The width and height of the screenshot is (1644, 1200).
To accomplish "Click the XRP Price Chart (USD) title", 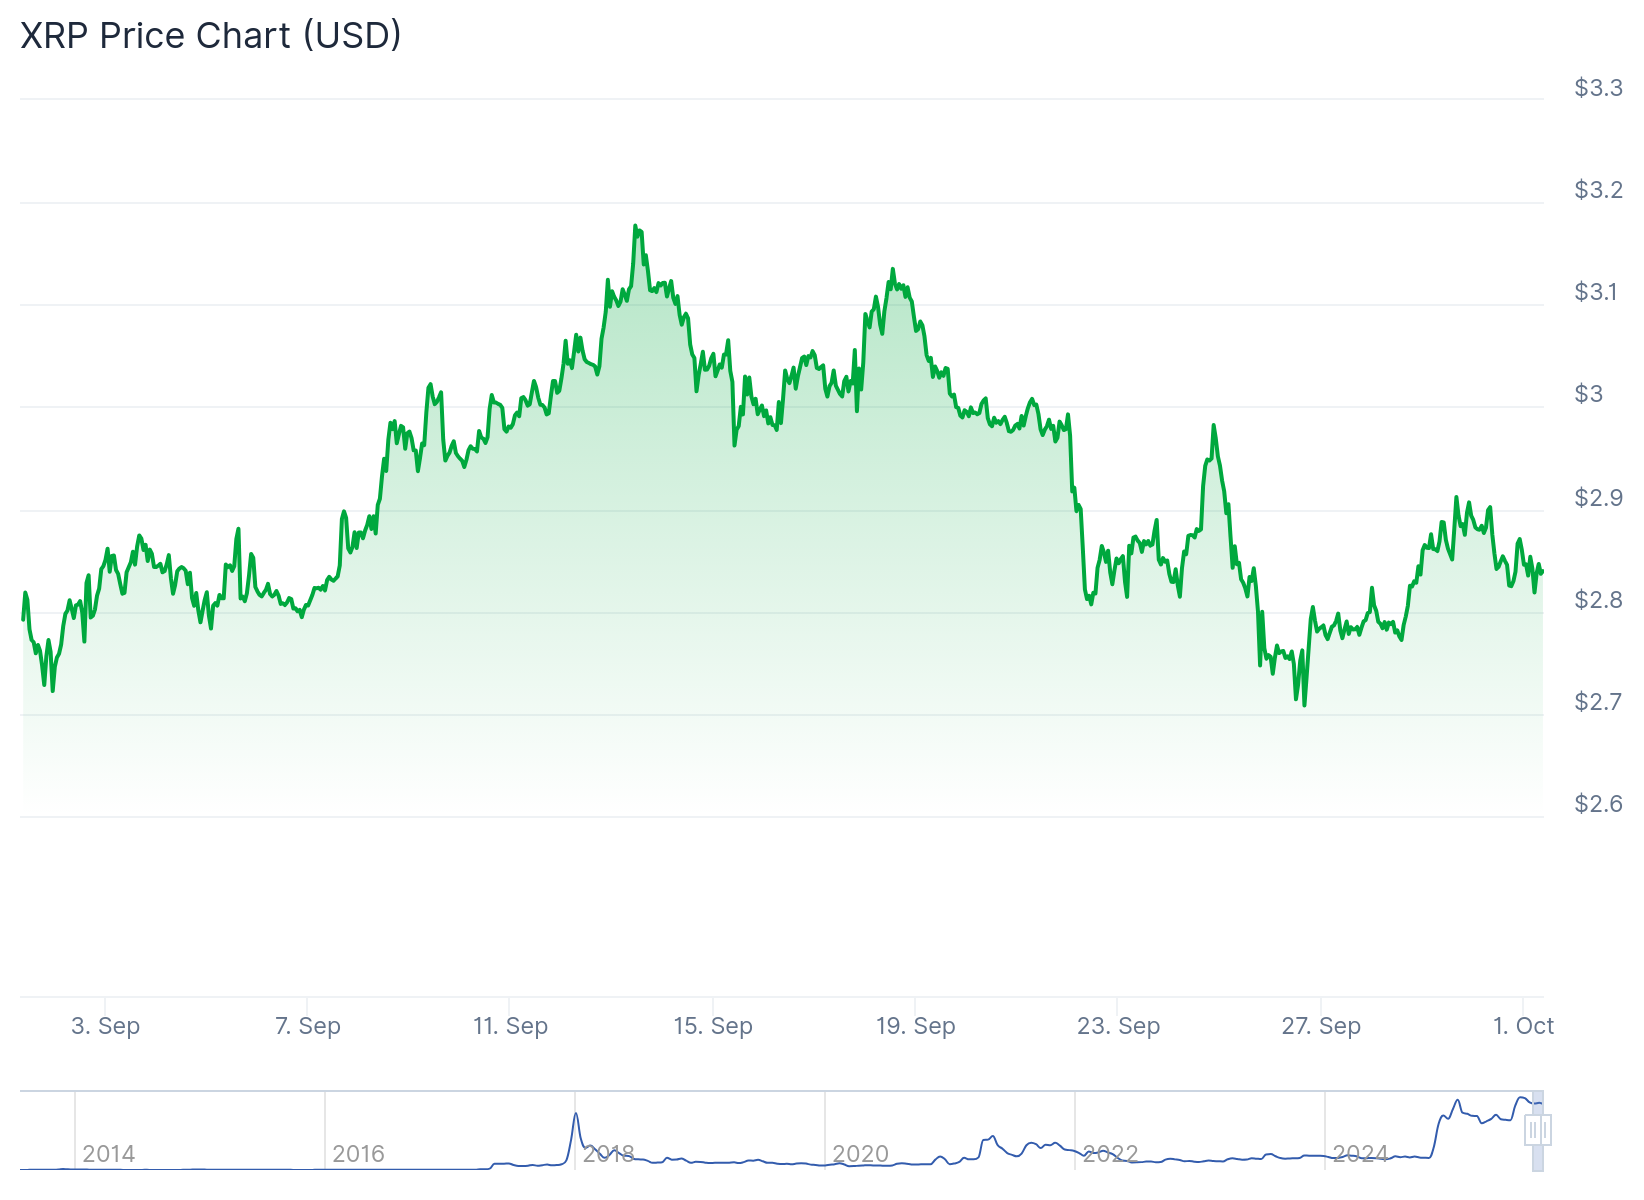I will pyautogui.click(x=211, y=35).
